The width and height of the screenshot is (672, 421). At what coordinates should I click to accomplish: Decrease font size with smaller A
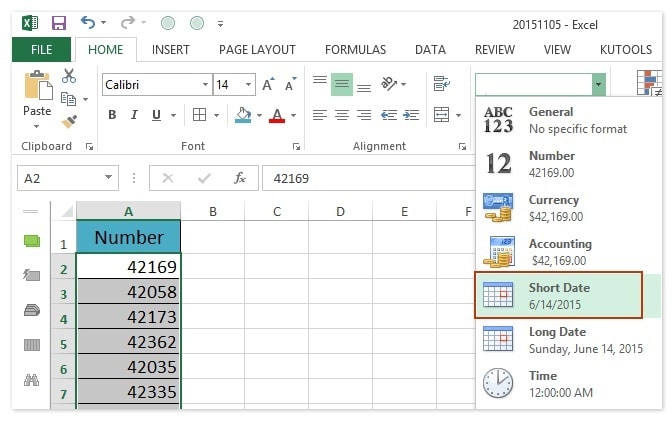point(291,84)
